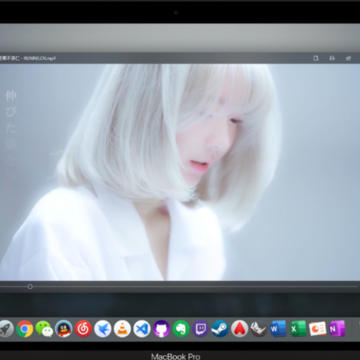360x360 pixels.
Task: Launch Microsoft PowerPoint from dock
Action: (x=317, y=329)
